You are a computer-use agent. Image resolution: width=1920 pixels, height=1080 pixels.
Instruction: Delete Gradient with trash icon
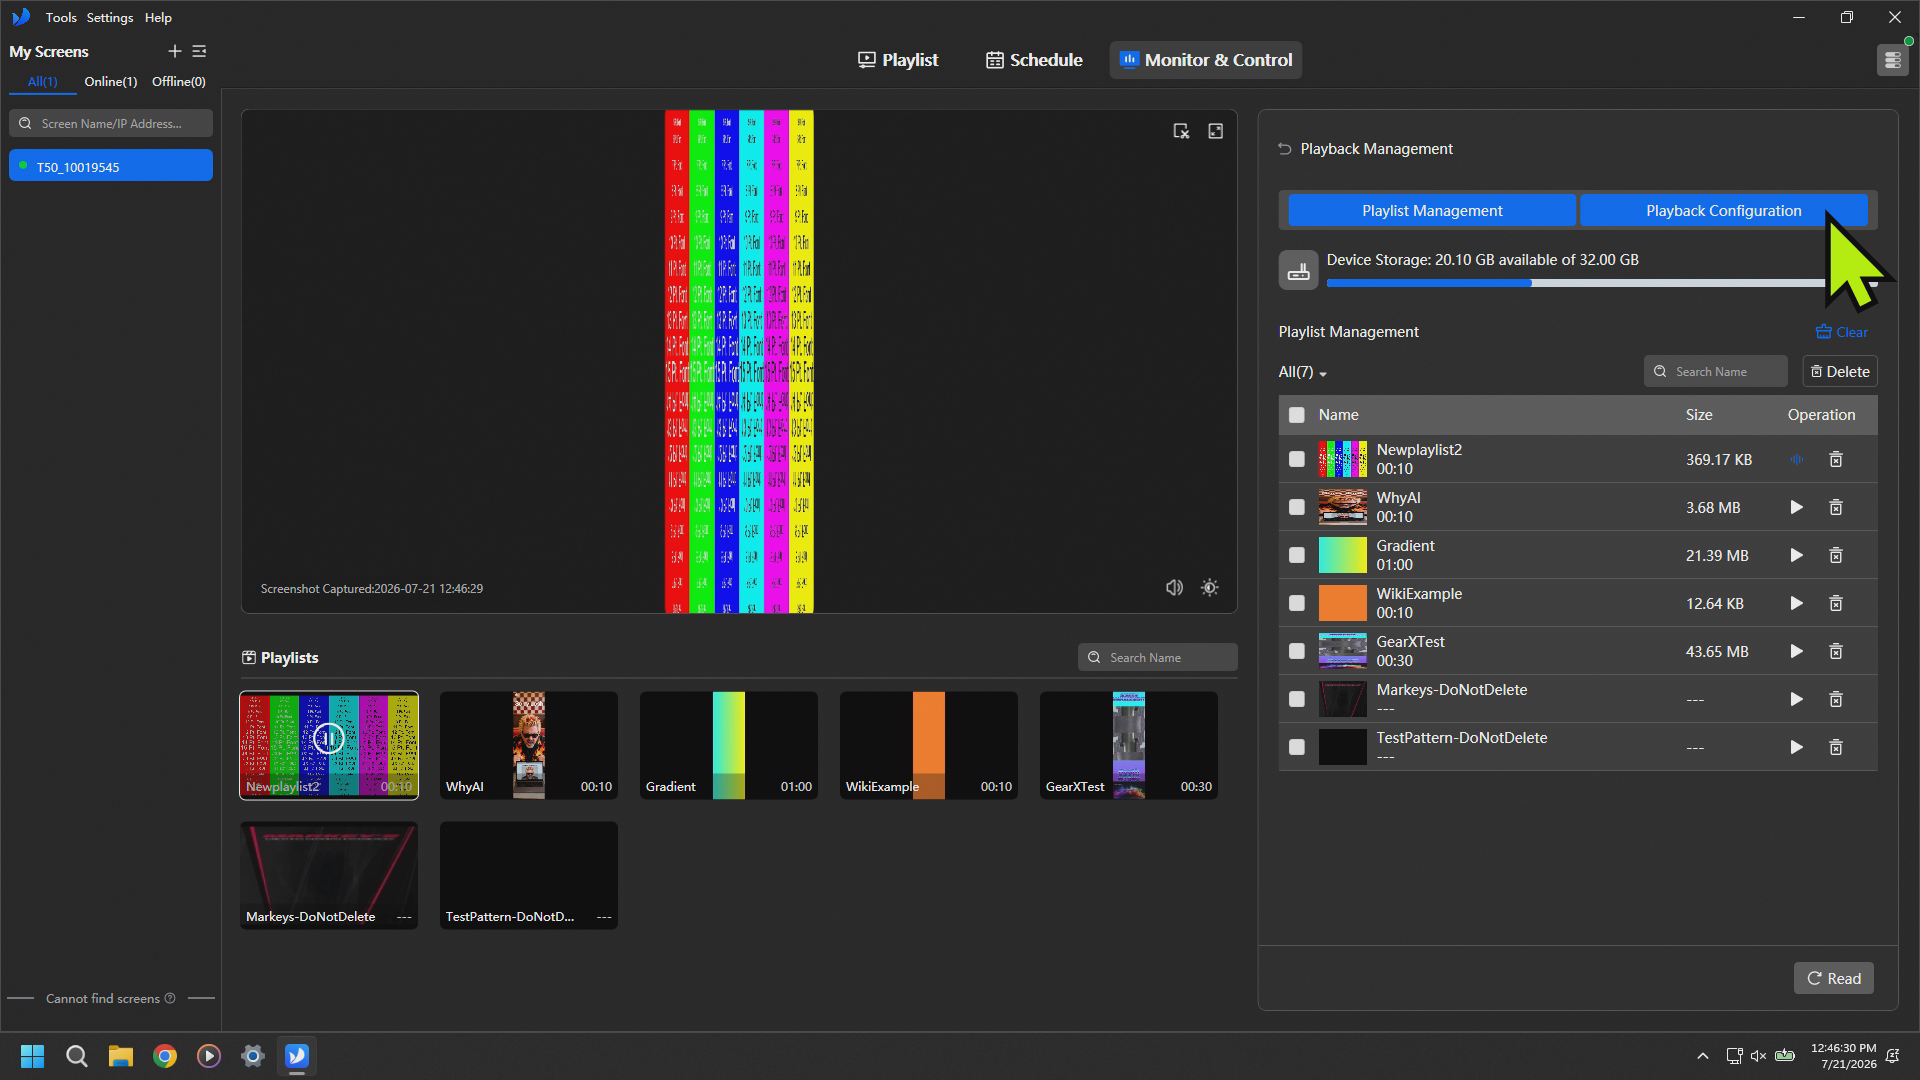coord(1836,555)
